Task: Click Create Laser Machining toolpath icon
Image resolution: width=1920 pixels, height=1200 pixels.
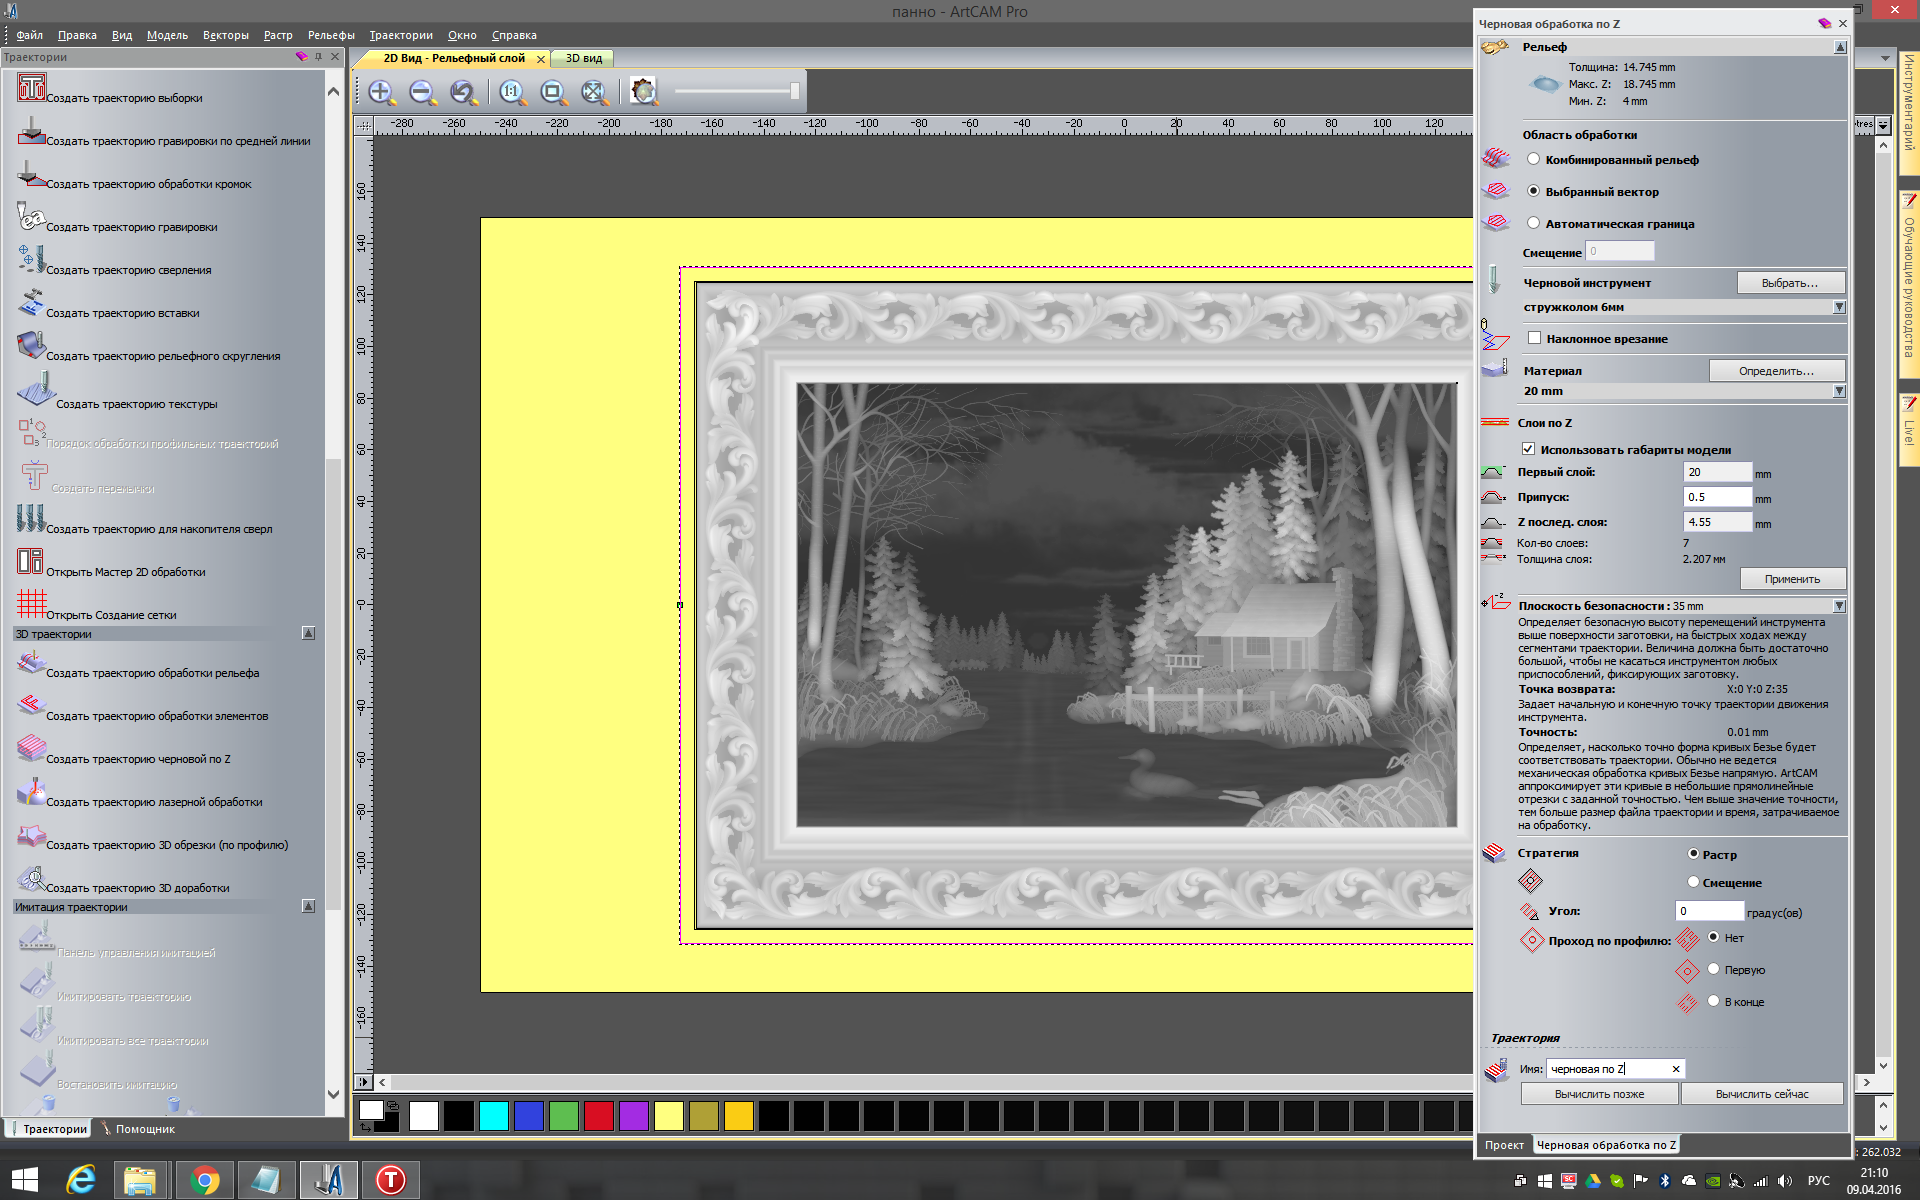Action: 31,792
